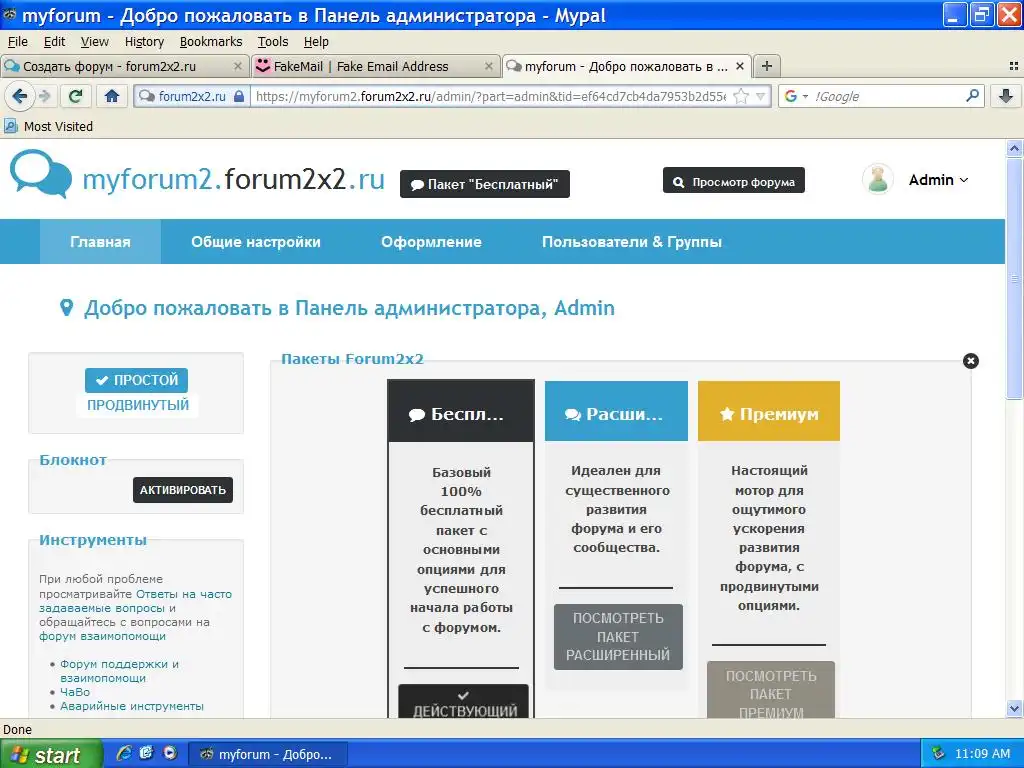Open the Admin user dropdown
Screen dimensions: 1024x768
[938, 180]
